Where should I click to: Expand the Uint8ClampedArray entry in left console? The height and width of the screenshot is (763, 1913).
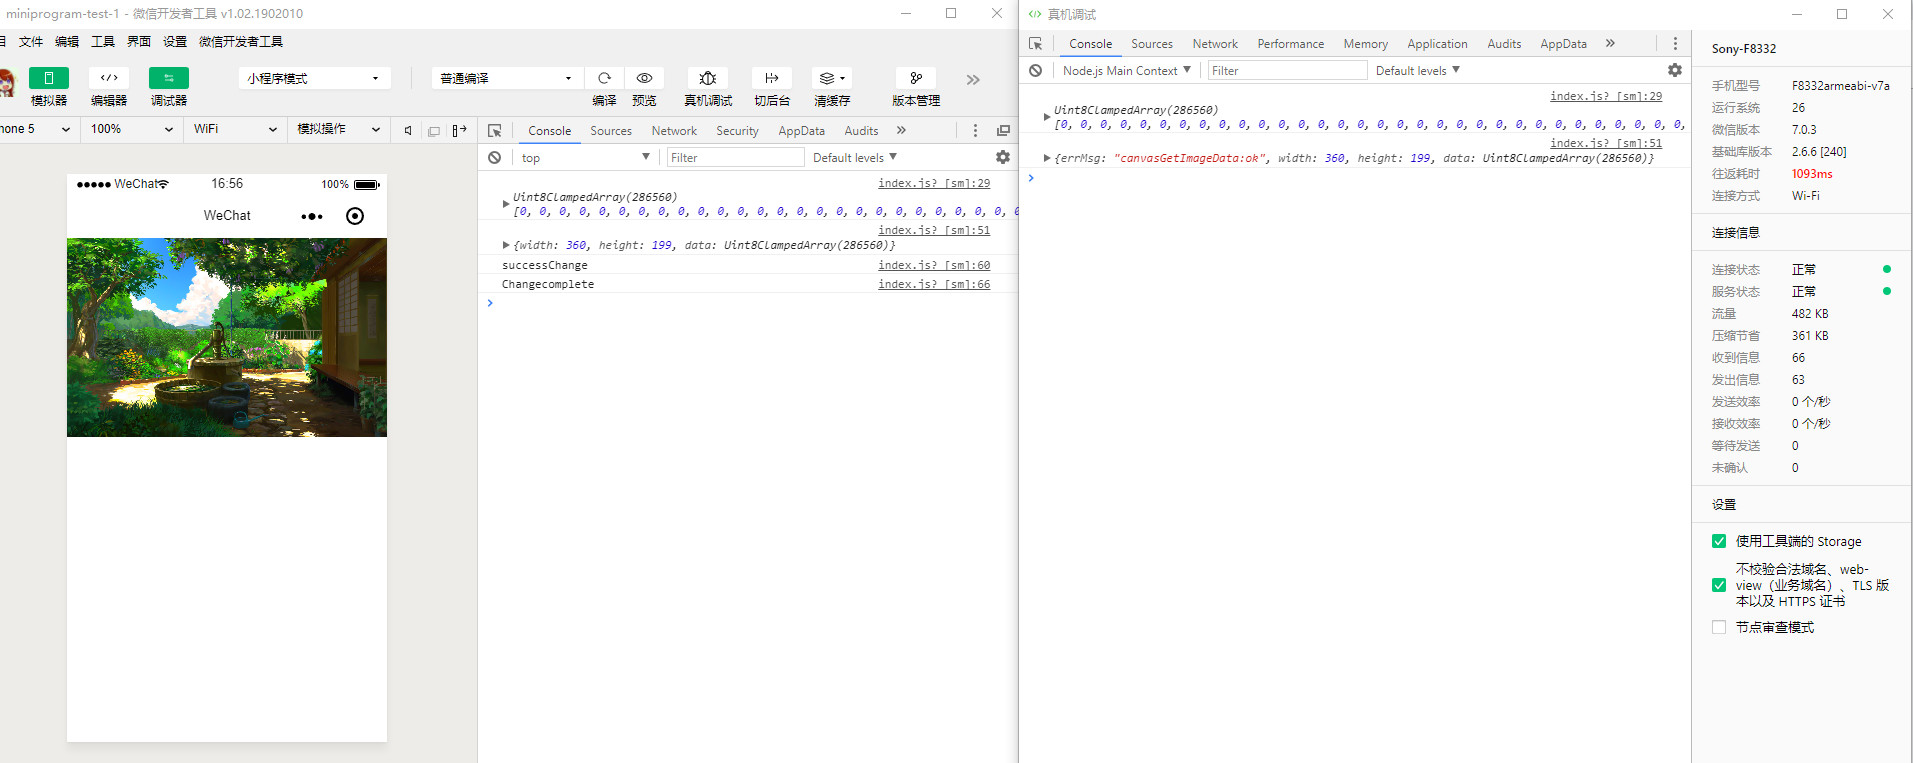(x=505, y=204)
